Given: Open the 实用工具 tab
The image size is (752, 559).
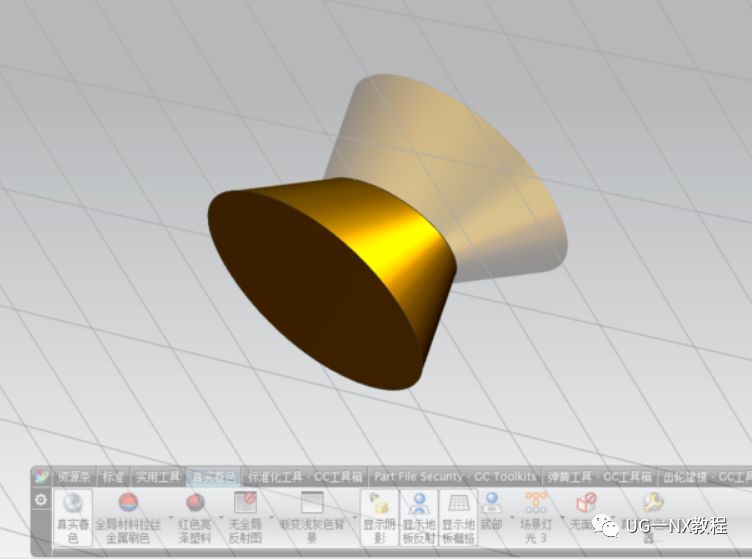Looking at the screenshot, I should [158, 477].
